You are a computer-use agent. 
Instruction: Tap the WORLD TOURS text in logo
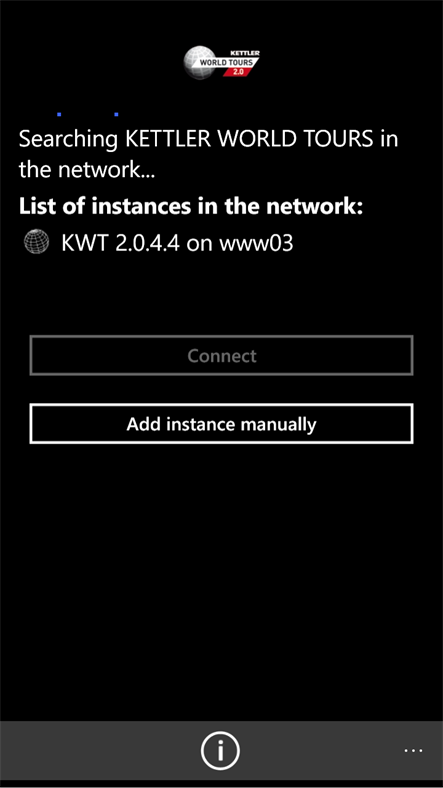click(229, 62)
